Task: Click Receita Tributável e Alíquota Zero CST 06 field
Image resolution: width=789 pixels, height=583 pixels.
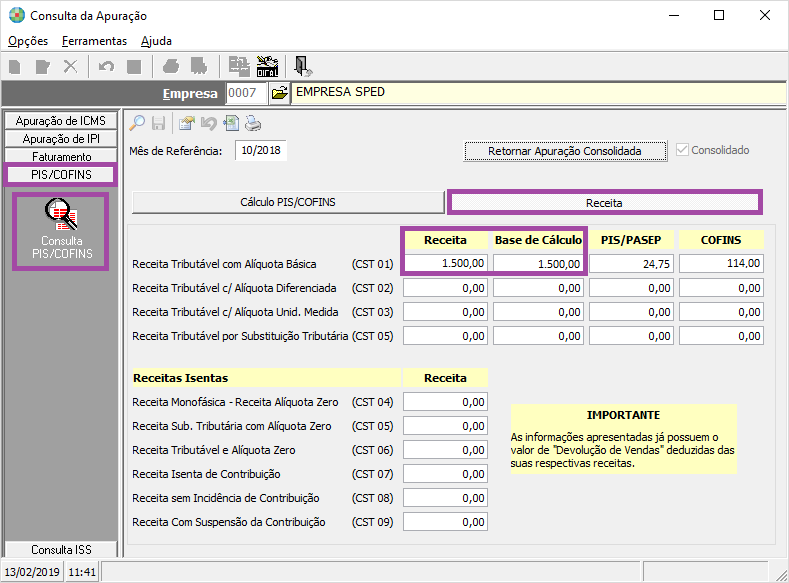Action: coord(445,450)
